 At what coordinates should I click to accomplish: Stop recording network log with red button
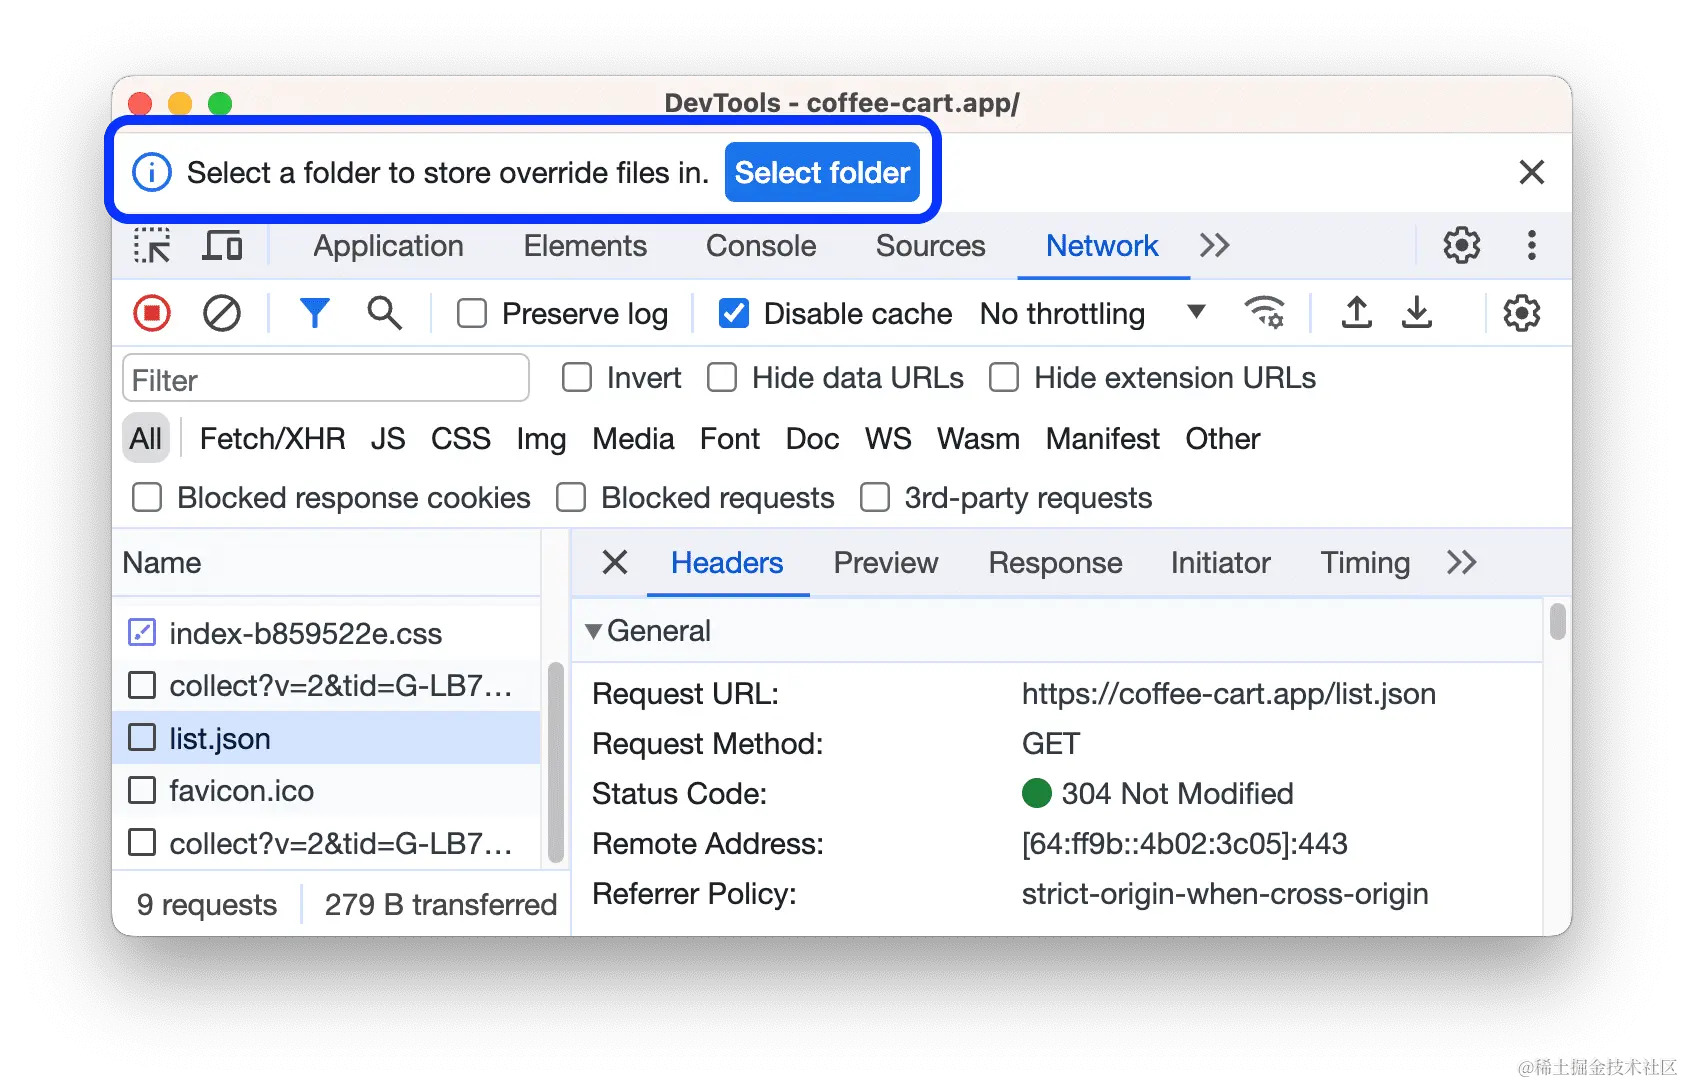pyautogui.click(x=150, y=313)
